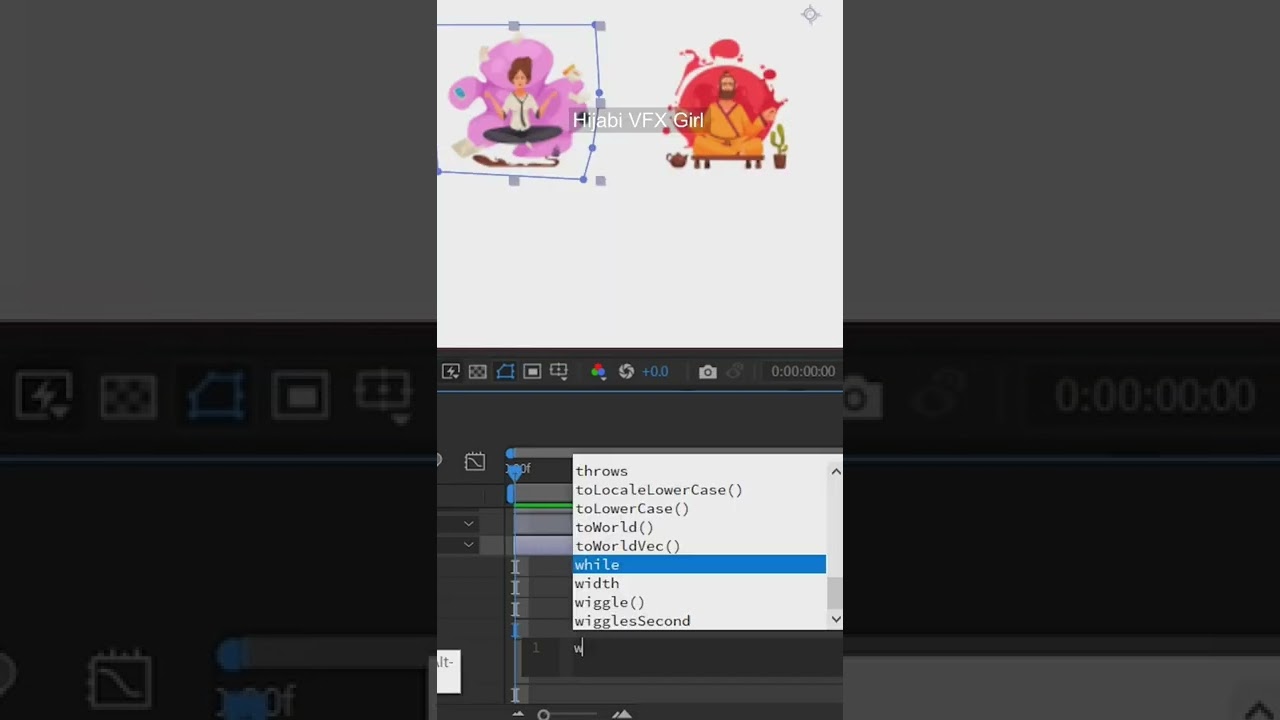Select the meditating woman layer in the viewer

point(520,105)
